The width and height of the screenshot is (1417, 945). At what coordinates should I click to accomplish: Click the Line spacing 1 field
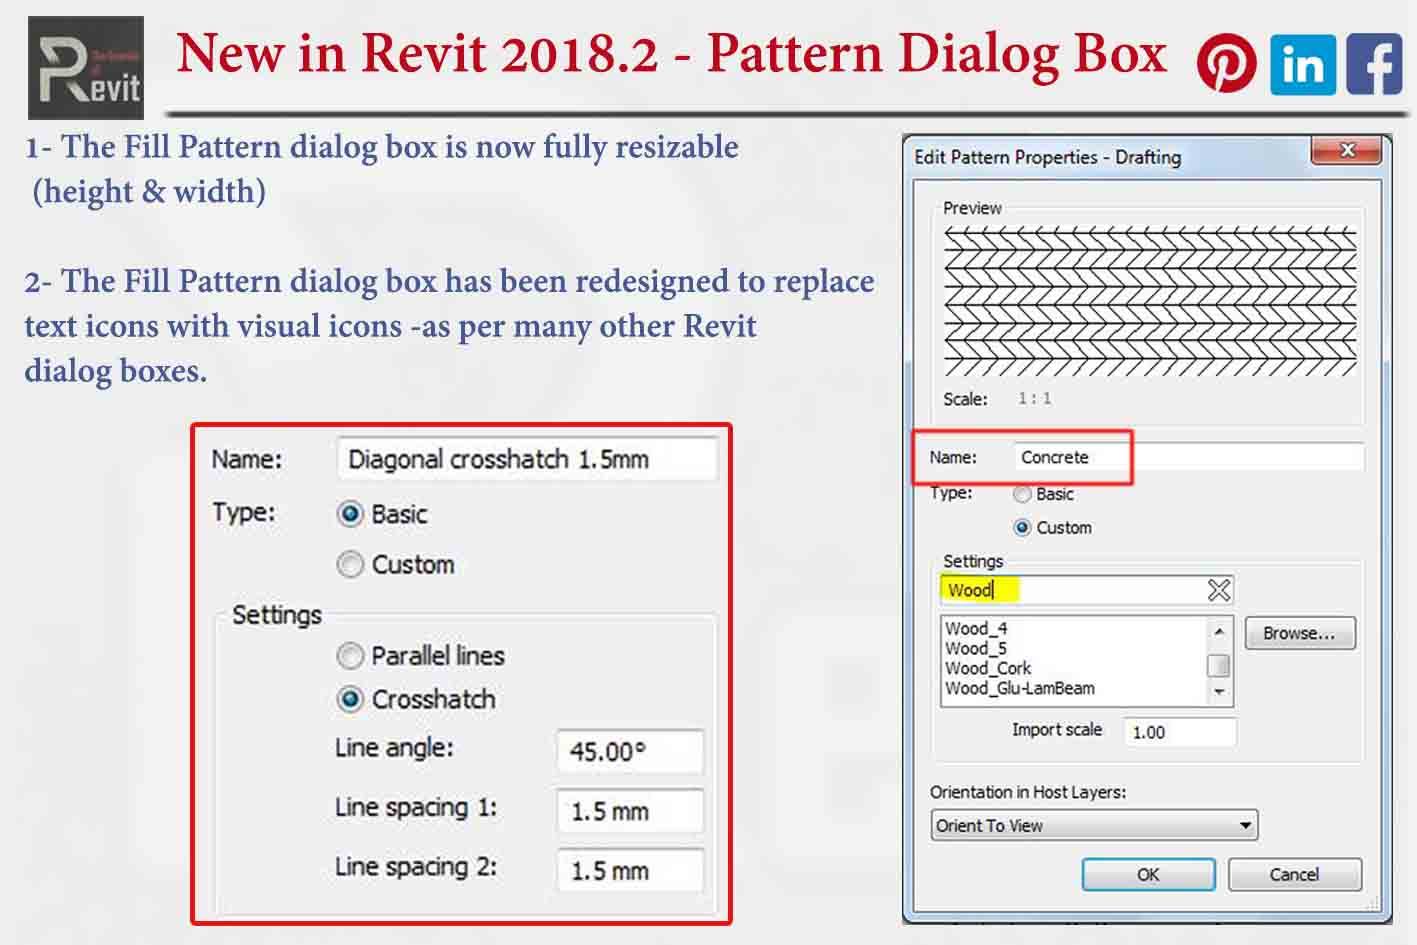pos(630,811)
